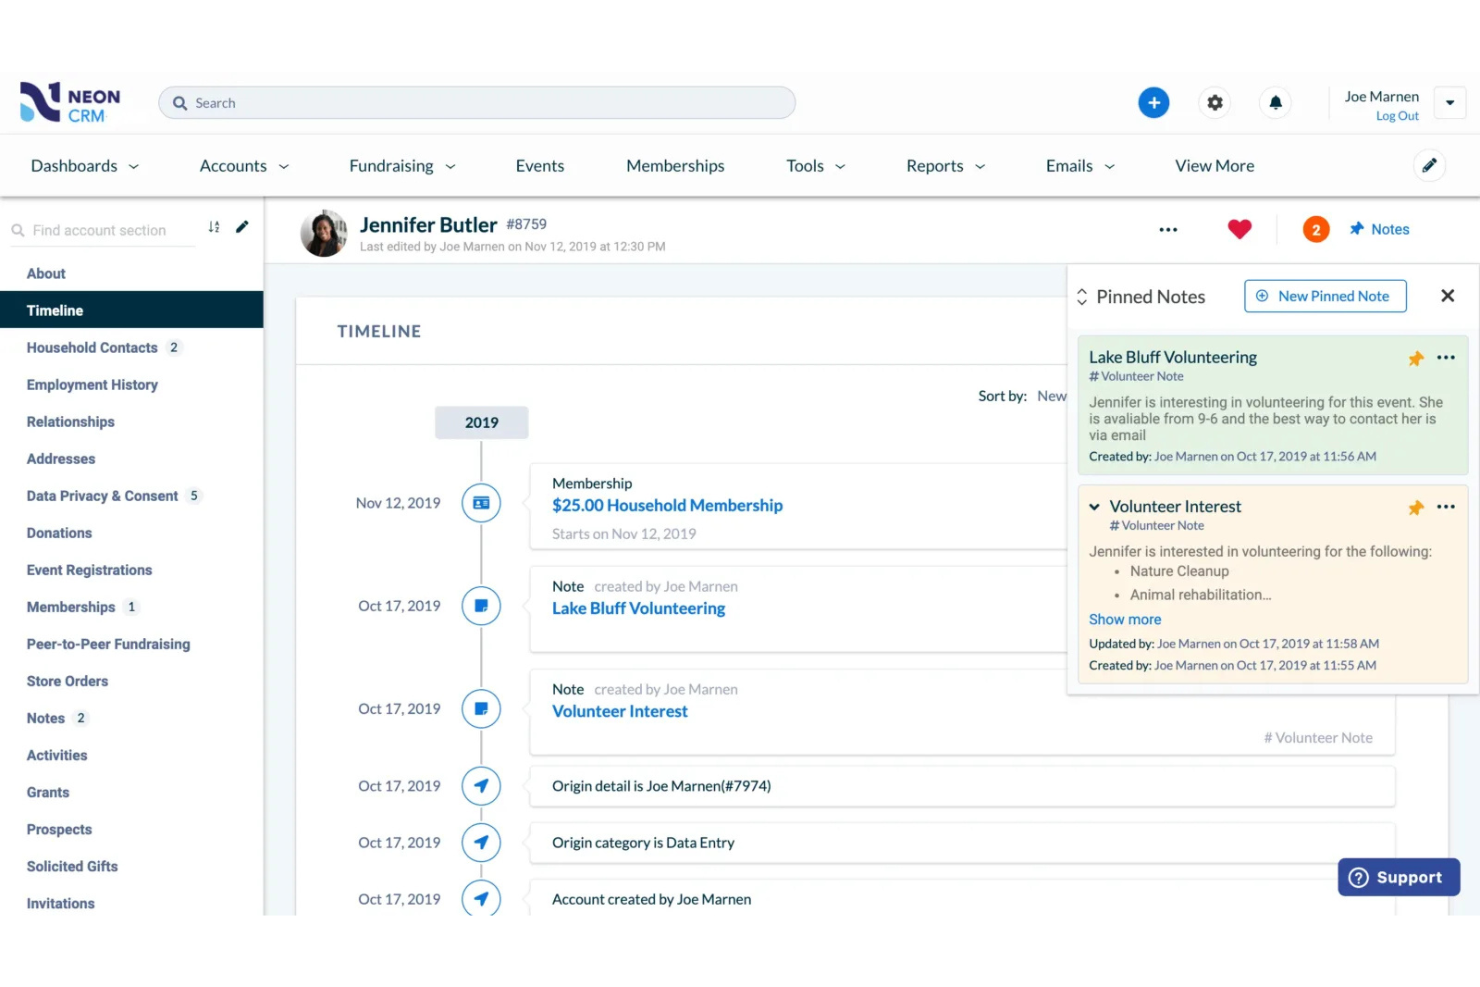Click the alphabetical sort icon in the sidebar
The width and height of the screenshot is (1480, 987).
(213, 228)
